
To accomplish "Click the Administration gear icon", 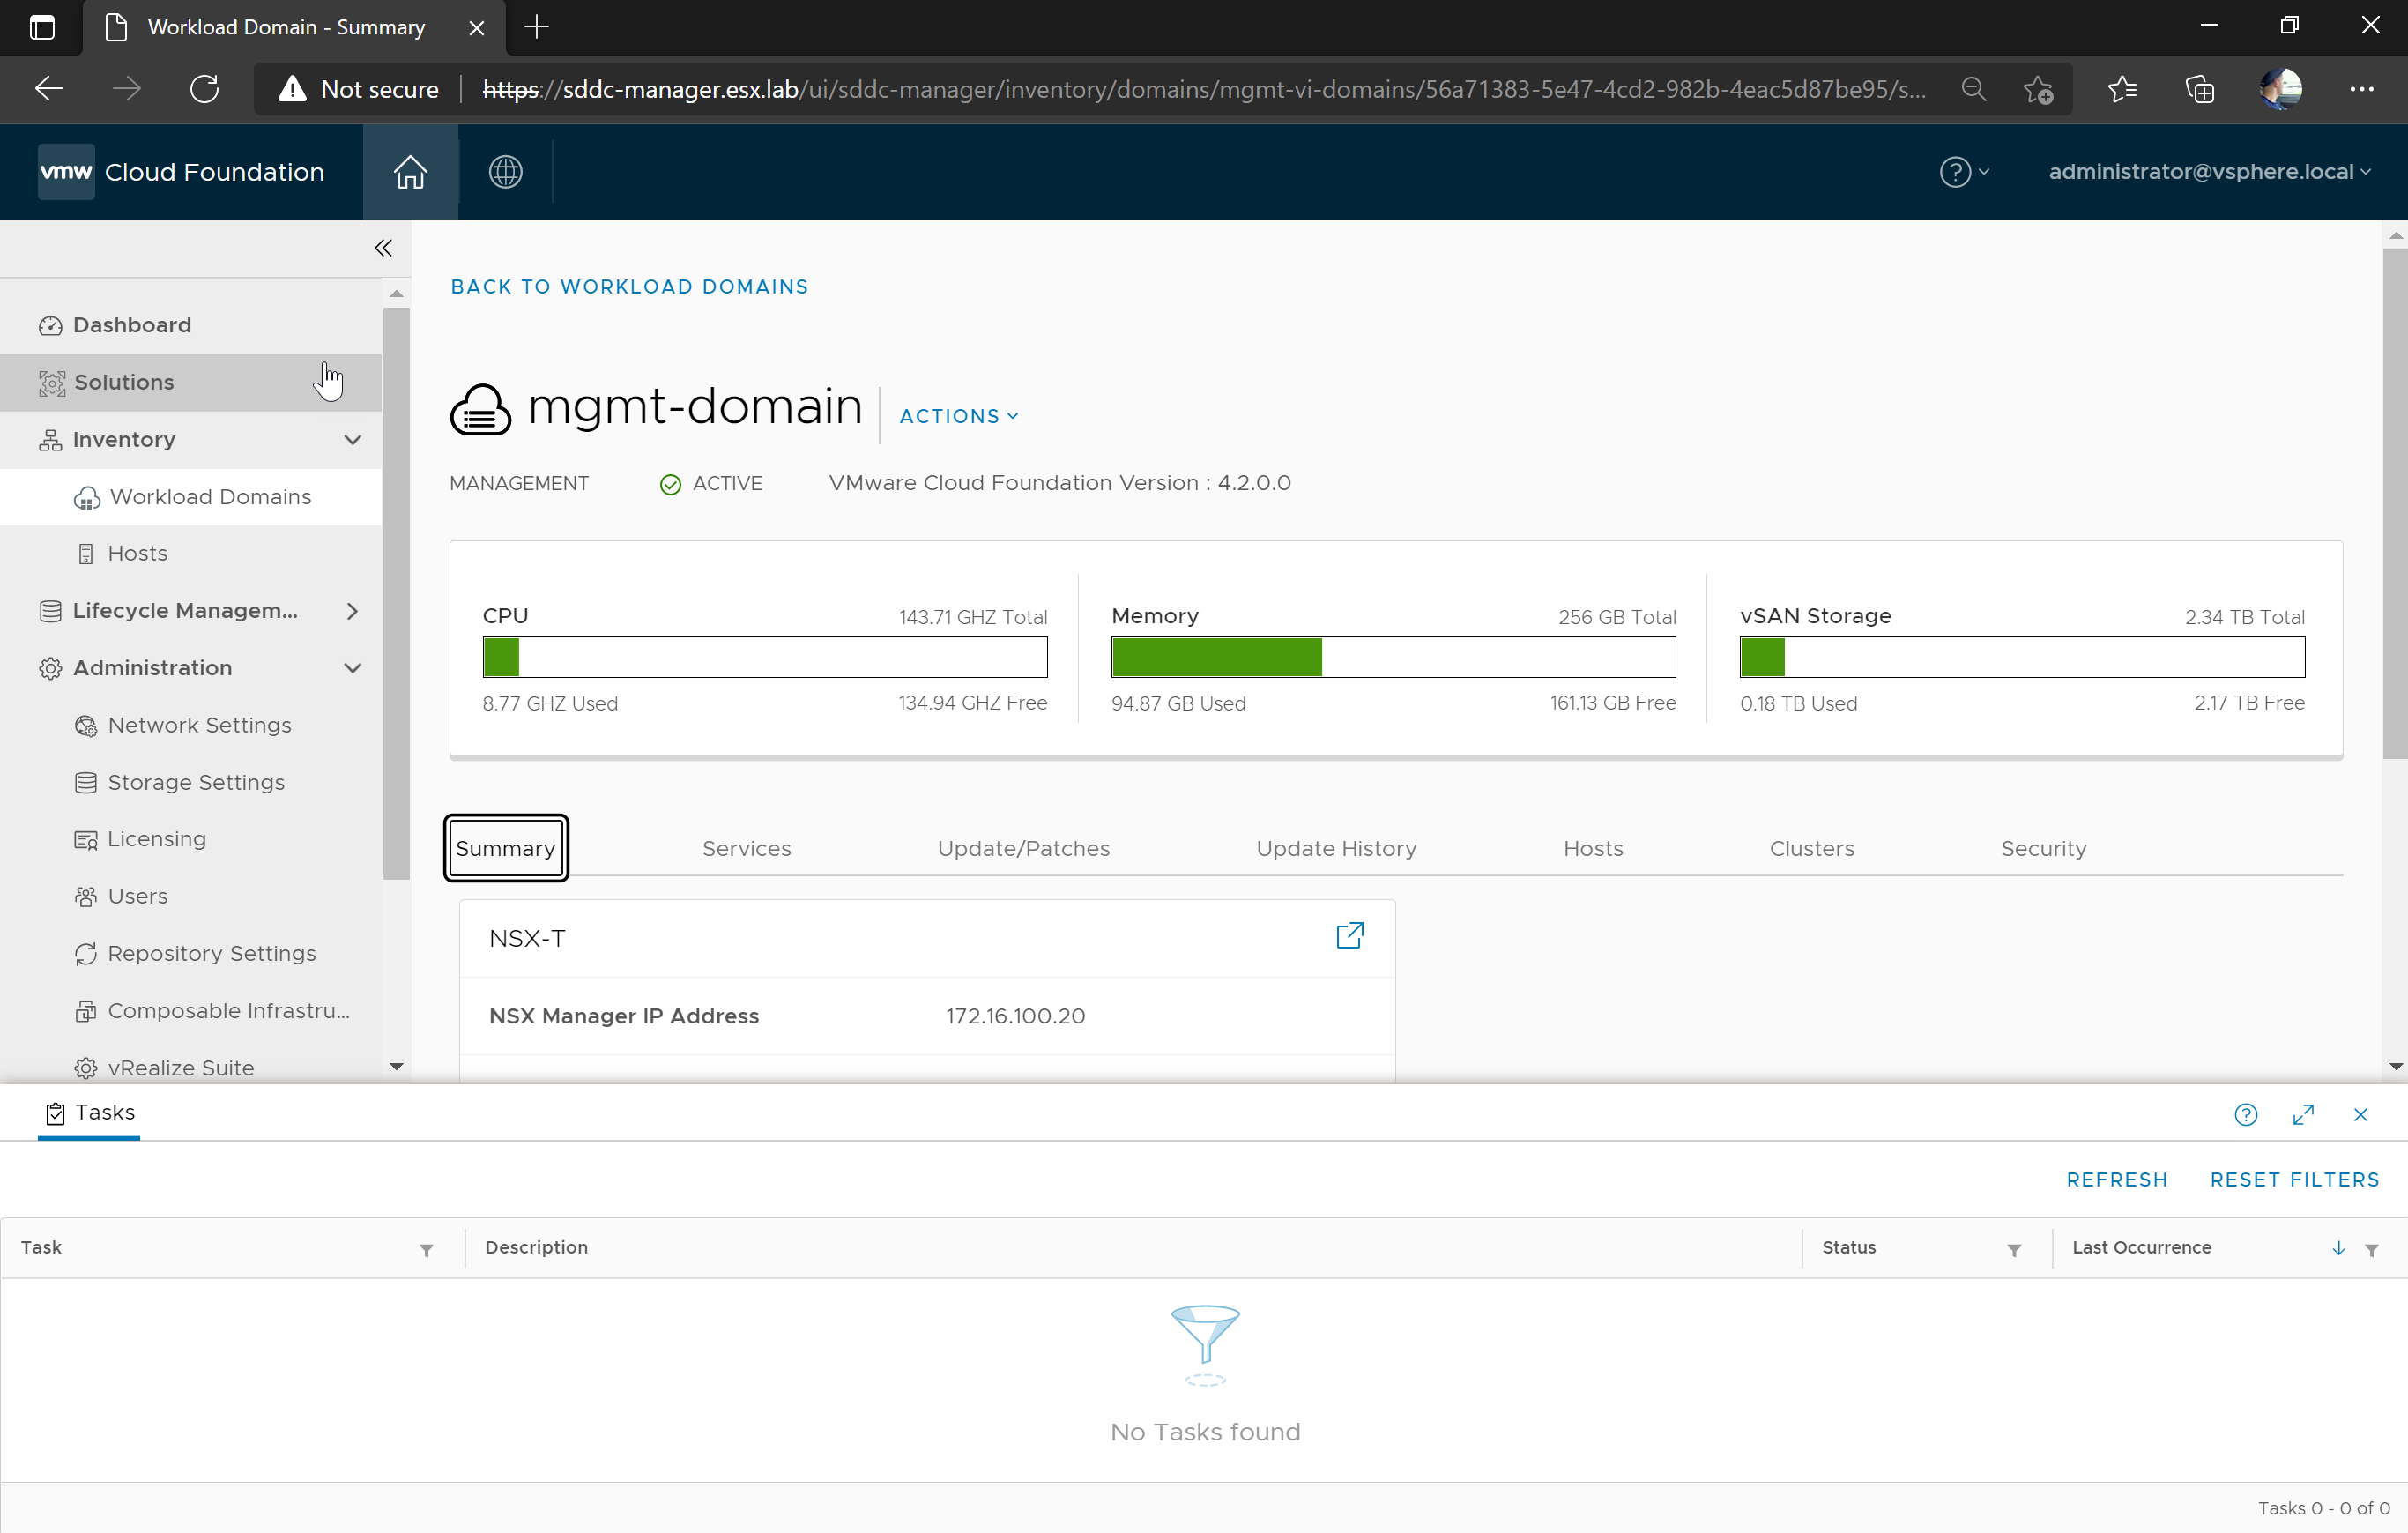I will [x=50, y=668].
